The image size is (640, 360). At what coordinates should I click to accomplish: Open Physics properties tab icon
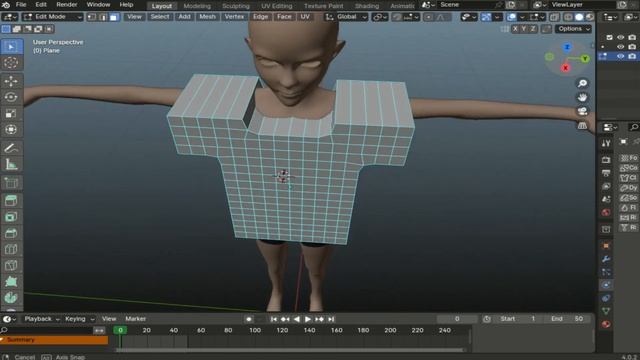[606, 285]
